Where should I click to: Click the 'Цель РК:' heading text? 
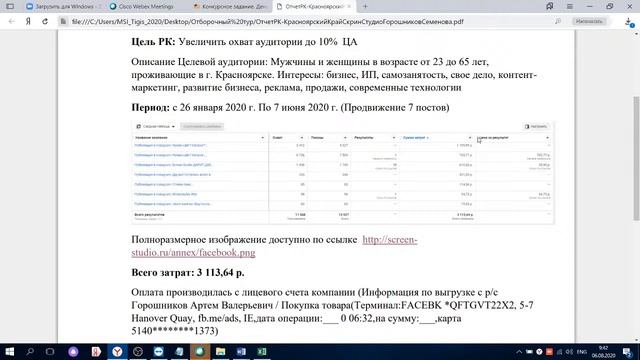pyautogui.click(x=153, y=42)
